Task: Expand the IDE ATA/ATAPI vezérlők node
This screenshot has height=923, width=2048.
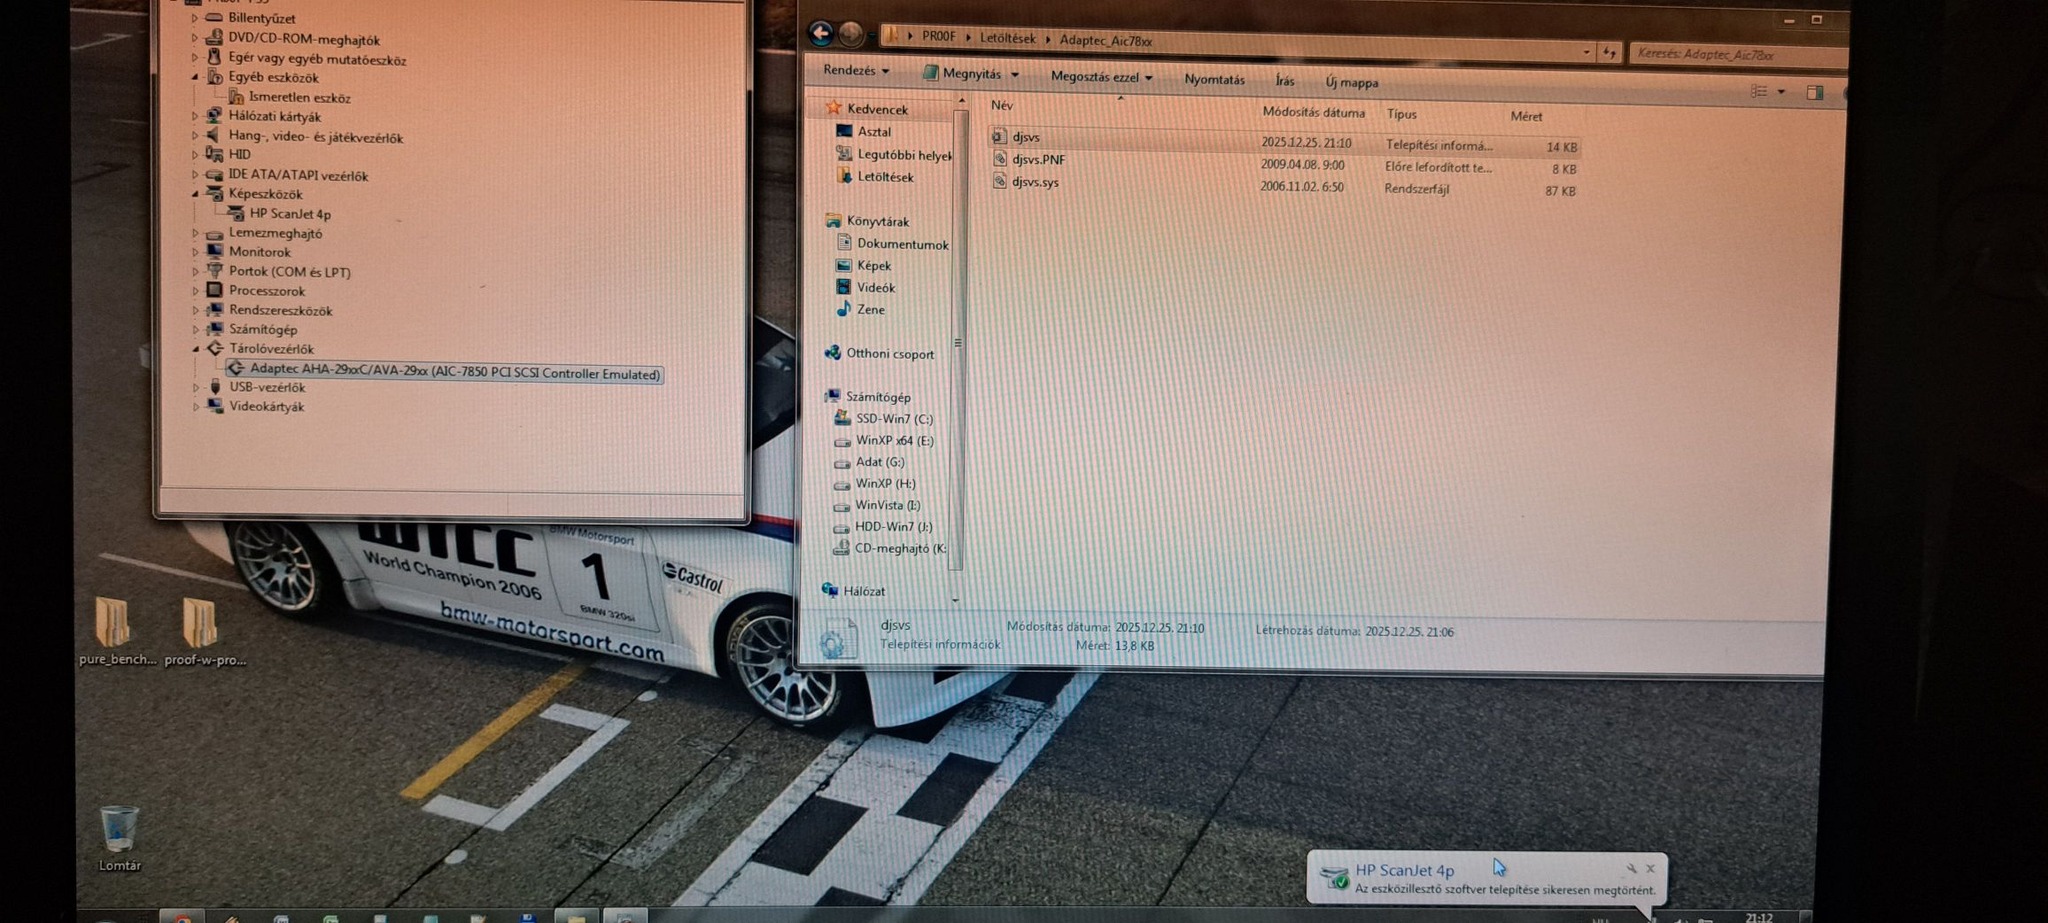Action: (194, 174)
